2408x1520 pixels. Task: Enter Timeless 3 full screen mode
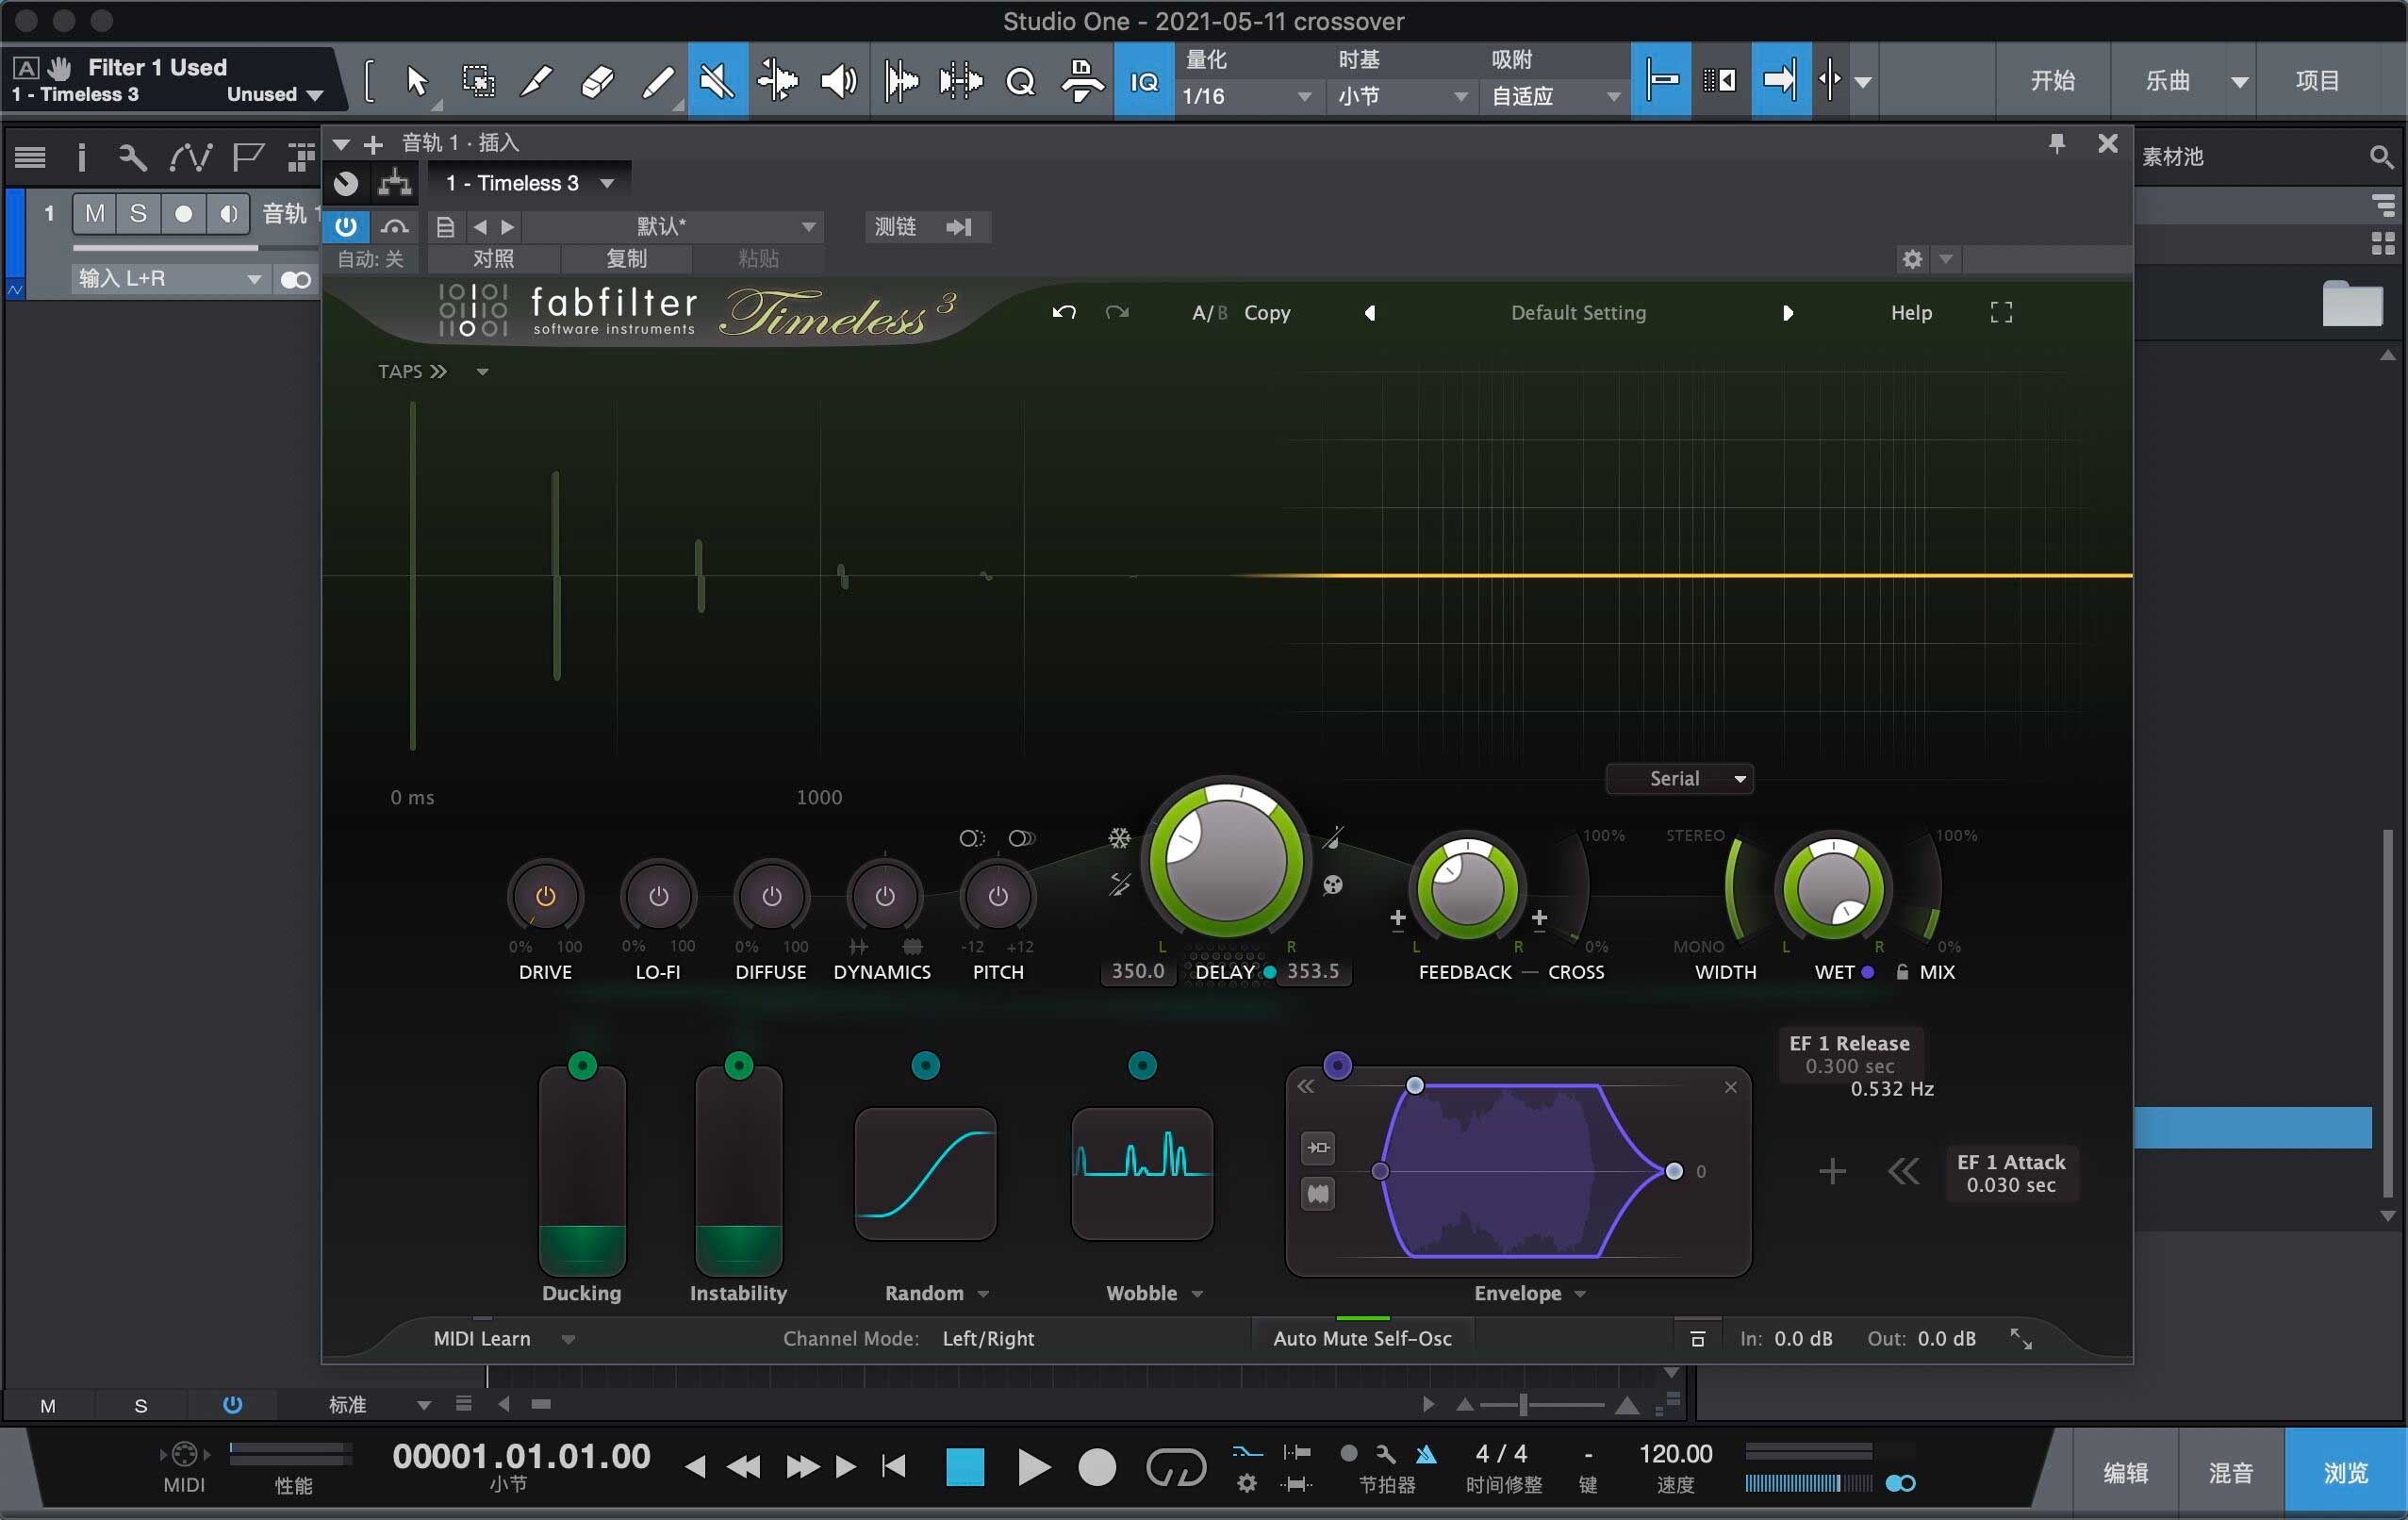2001,312
